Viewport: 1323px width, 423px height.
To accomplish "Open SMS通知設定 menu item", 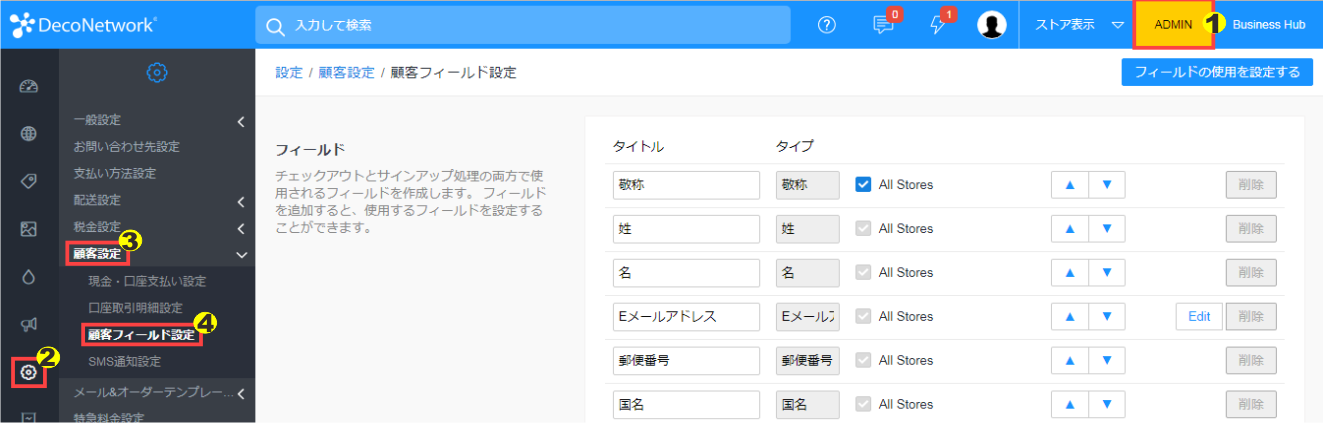I will (124, 362).
